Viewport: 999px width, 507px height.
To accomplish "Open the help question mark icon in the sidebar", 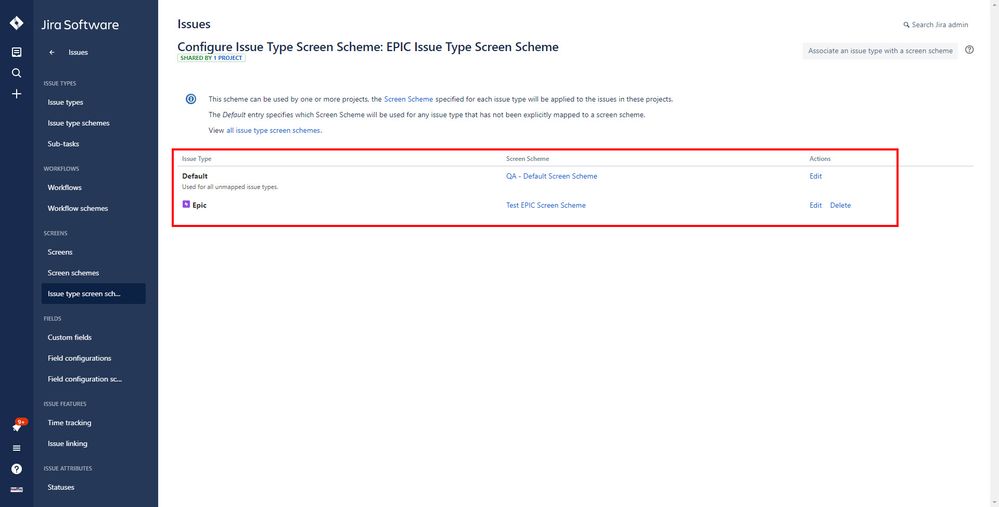I will pos(17,469).
